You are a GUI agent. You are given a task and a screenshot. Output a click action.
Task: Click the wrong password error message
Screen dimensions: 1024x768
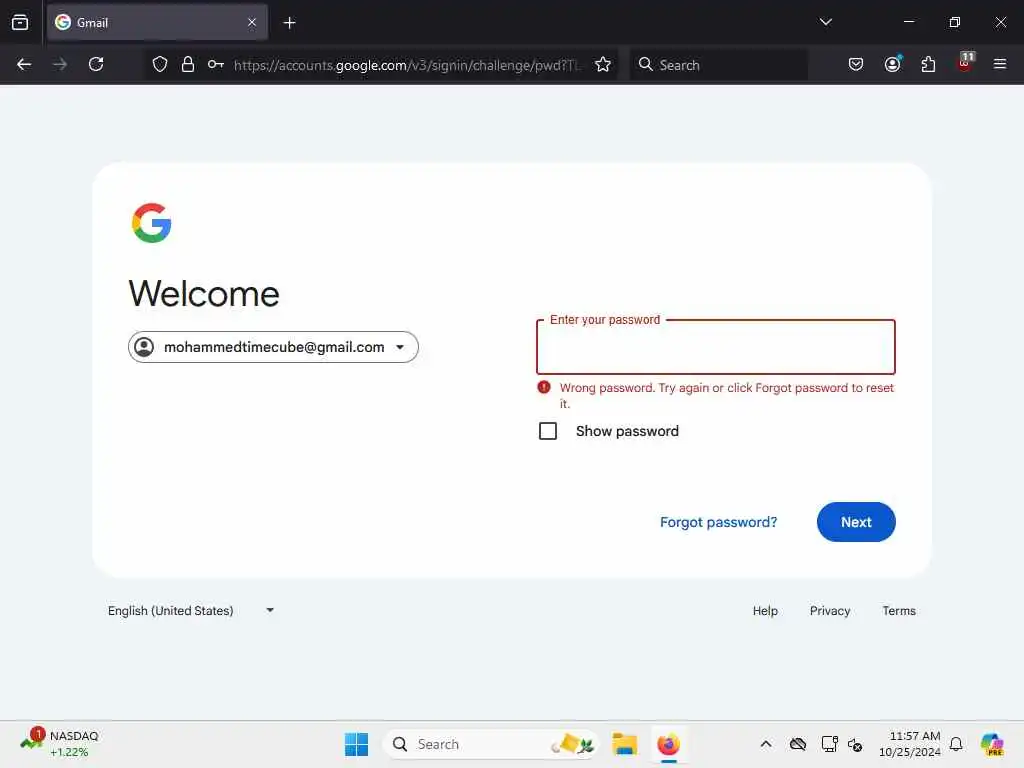point(726,395)
